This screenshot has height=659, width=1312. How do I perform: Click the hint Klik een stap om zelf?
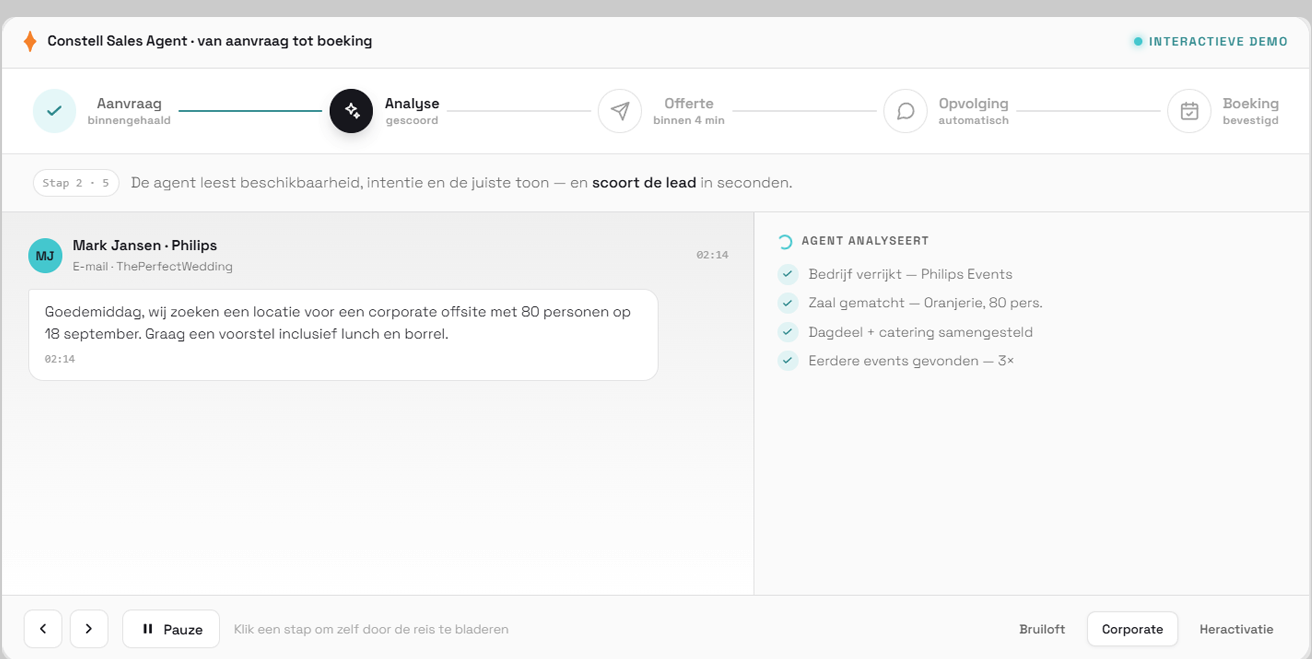pos(371,629)
